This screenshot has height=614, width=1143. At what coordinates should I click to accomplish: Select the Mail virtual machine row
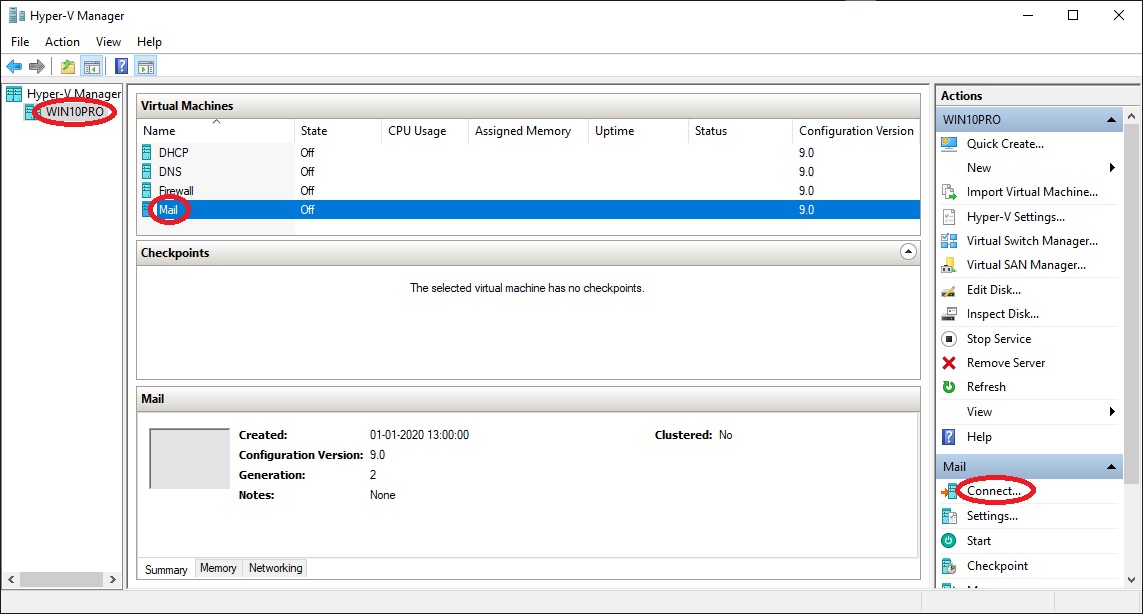click(x=528, y=209)
